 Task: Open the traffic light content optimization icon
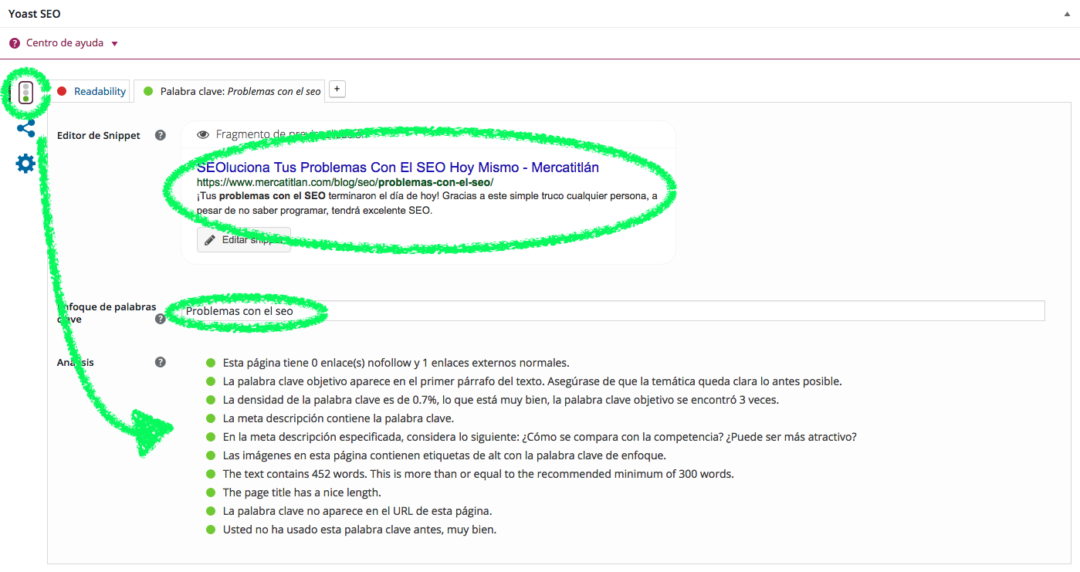click(25, 92)
